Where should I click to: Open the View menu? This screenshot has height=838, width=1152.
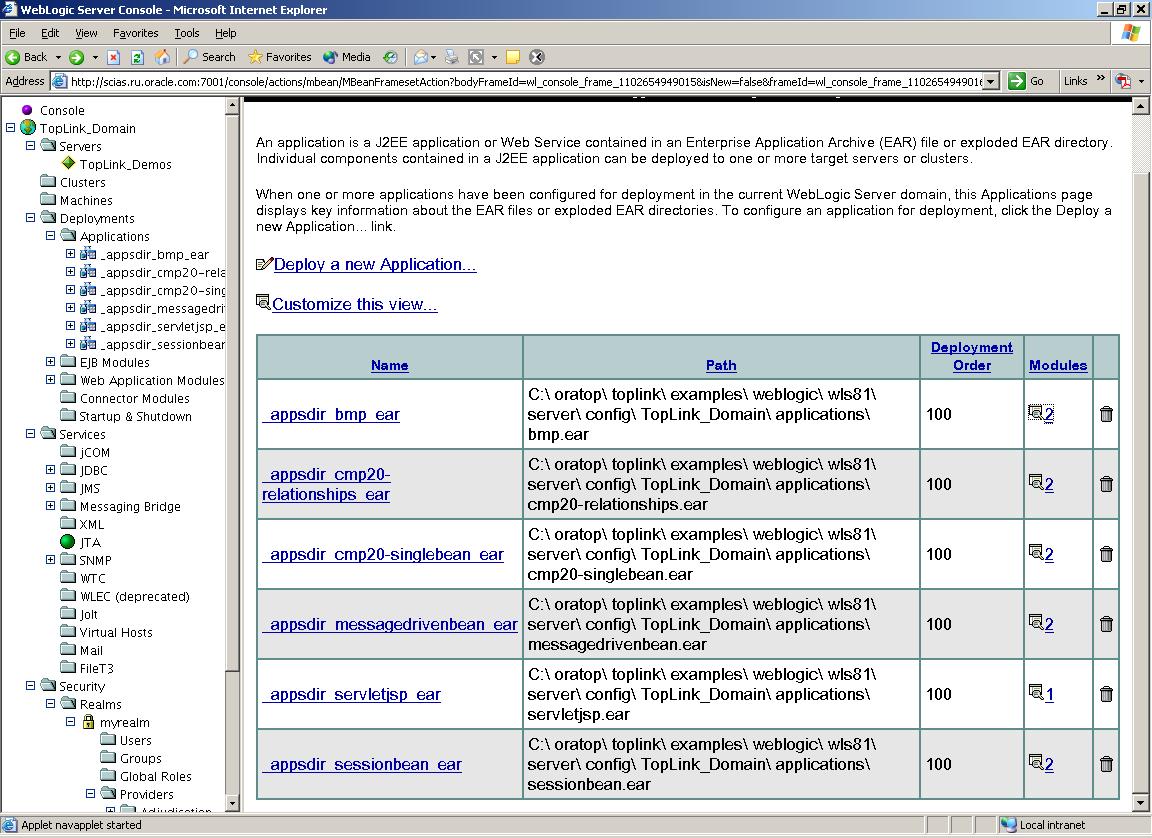(x=86, y=33)
